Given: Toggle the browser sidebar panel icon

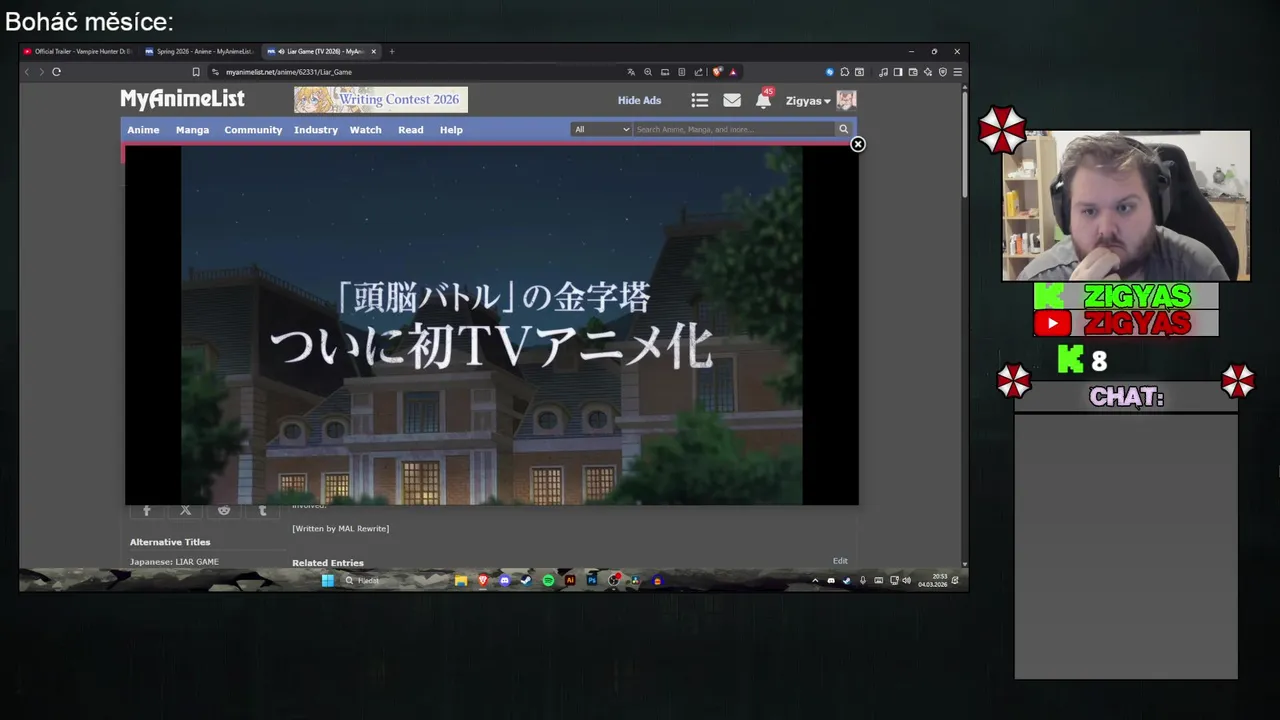Looking at the screenshot, I should (x=898, y=72).
